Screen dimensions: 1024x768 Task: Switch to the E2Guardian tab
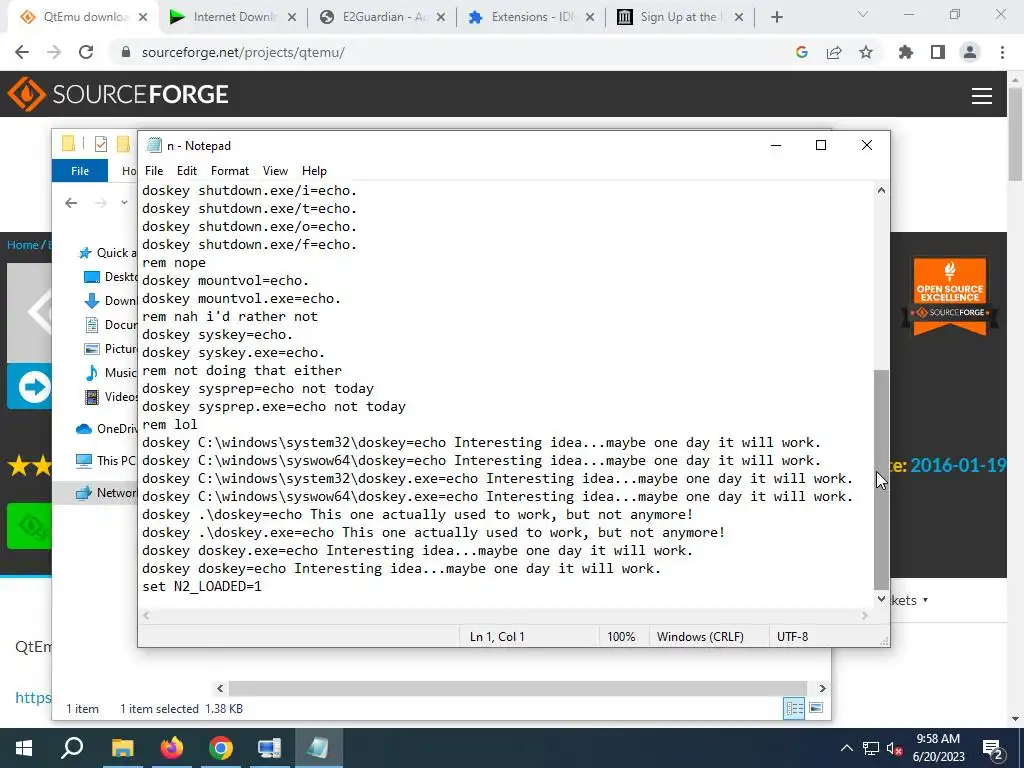point(382,18)
